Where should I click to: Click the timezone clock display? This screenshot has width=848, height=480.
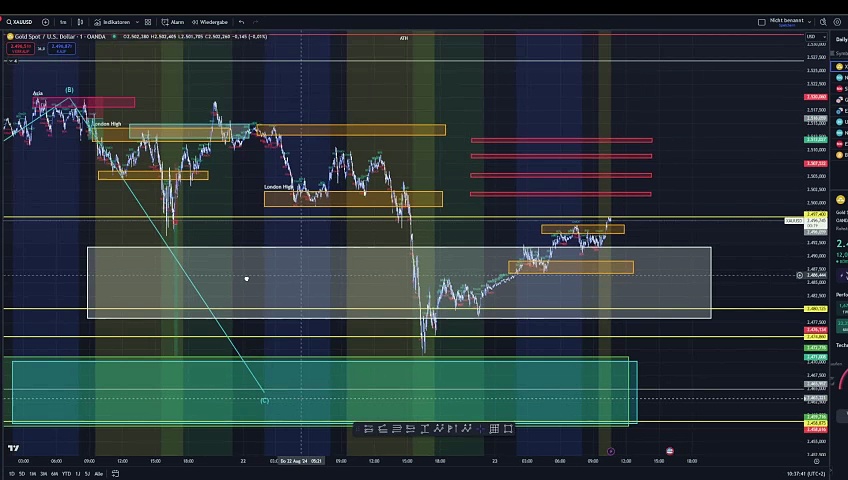pyautogui.click(x=804, y=473)
